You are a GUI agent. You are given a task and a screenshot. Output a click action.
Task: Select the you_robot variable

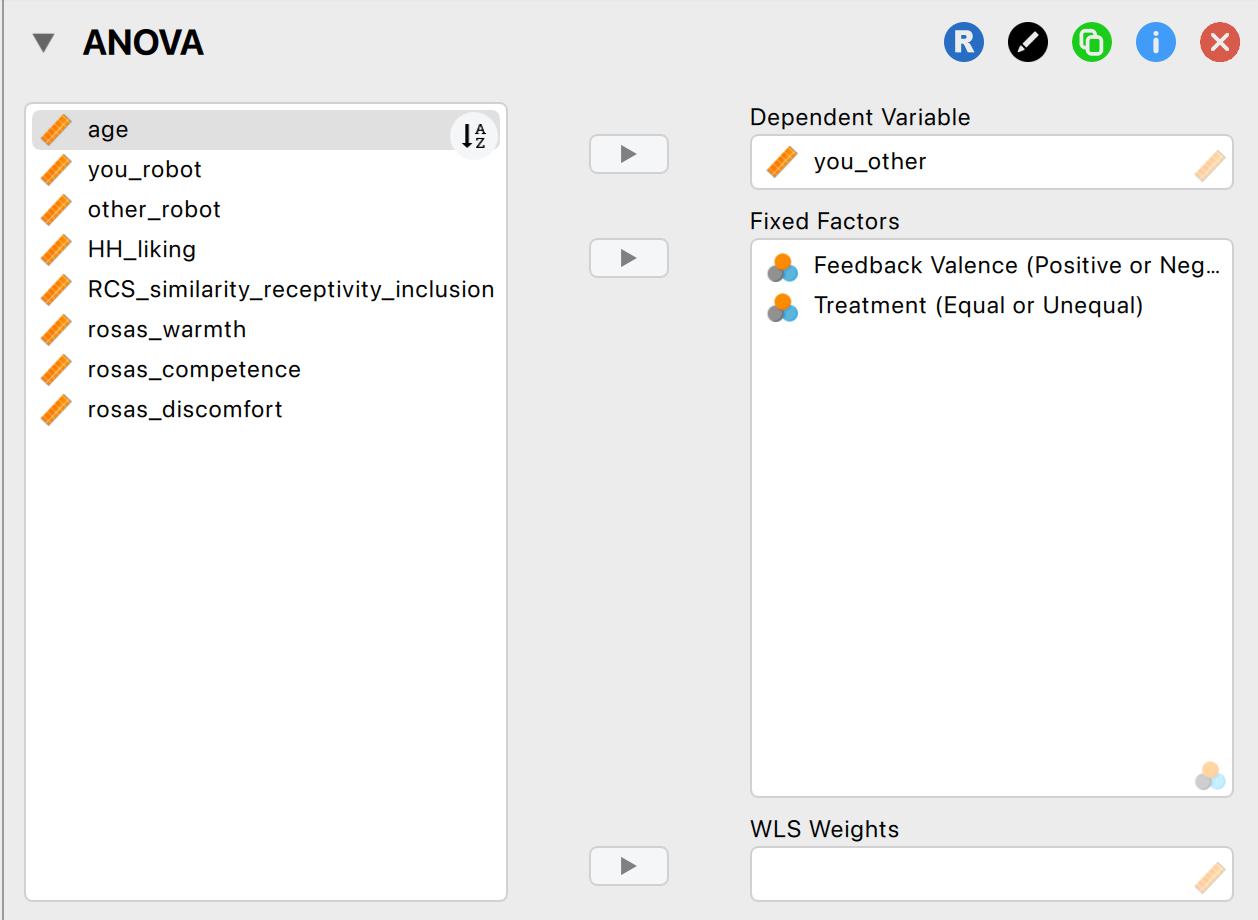click(x=145, y=170)
